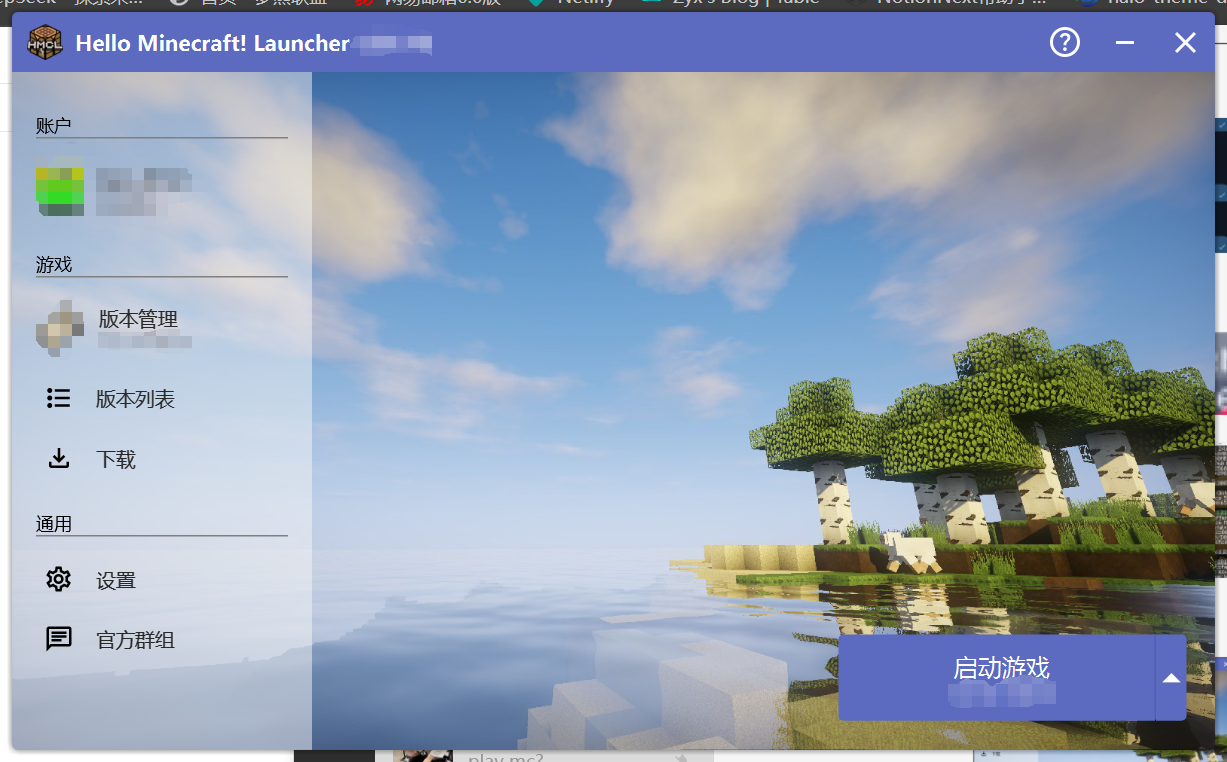Click the 设置 gear icon

pos(59,579)
